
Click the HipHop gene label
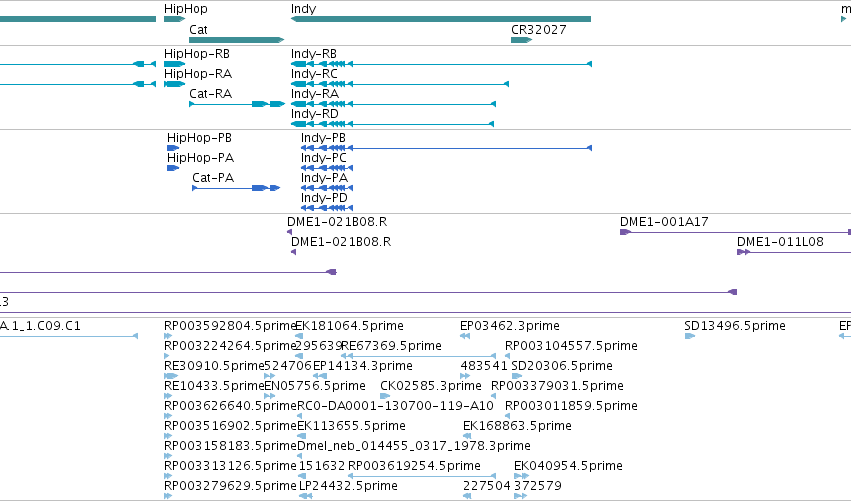(x=186, y=9)
